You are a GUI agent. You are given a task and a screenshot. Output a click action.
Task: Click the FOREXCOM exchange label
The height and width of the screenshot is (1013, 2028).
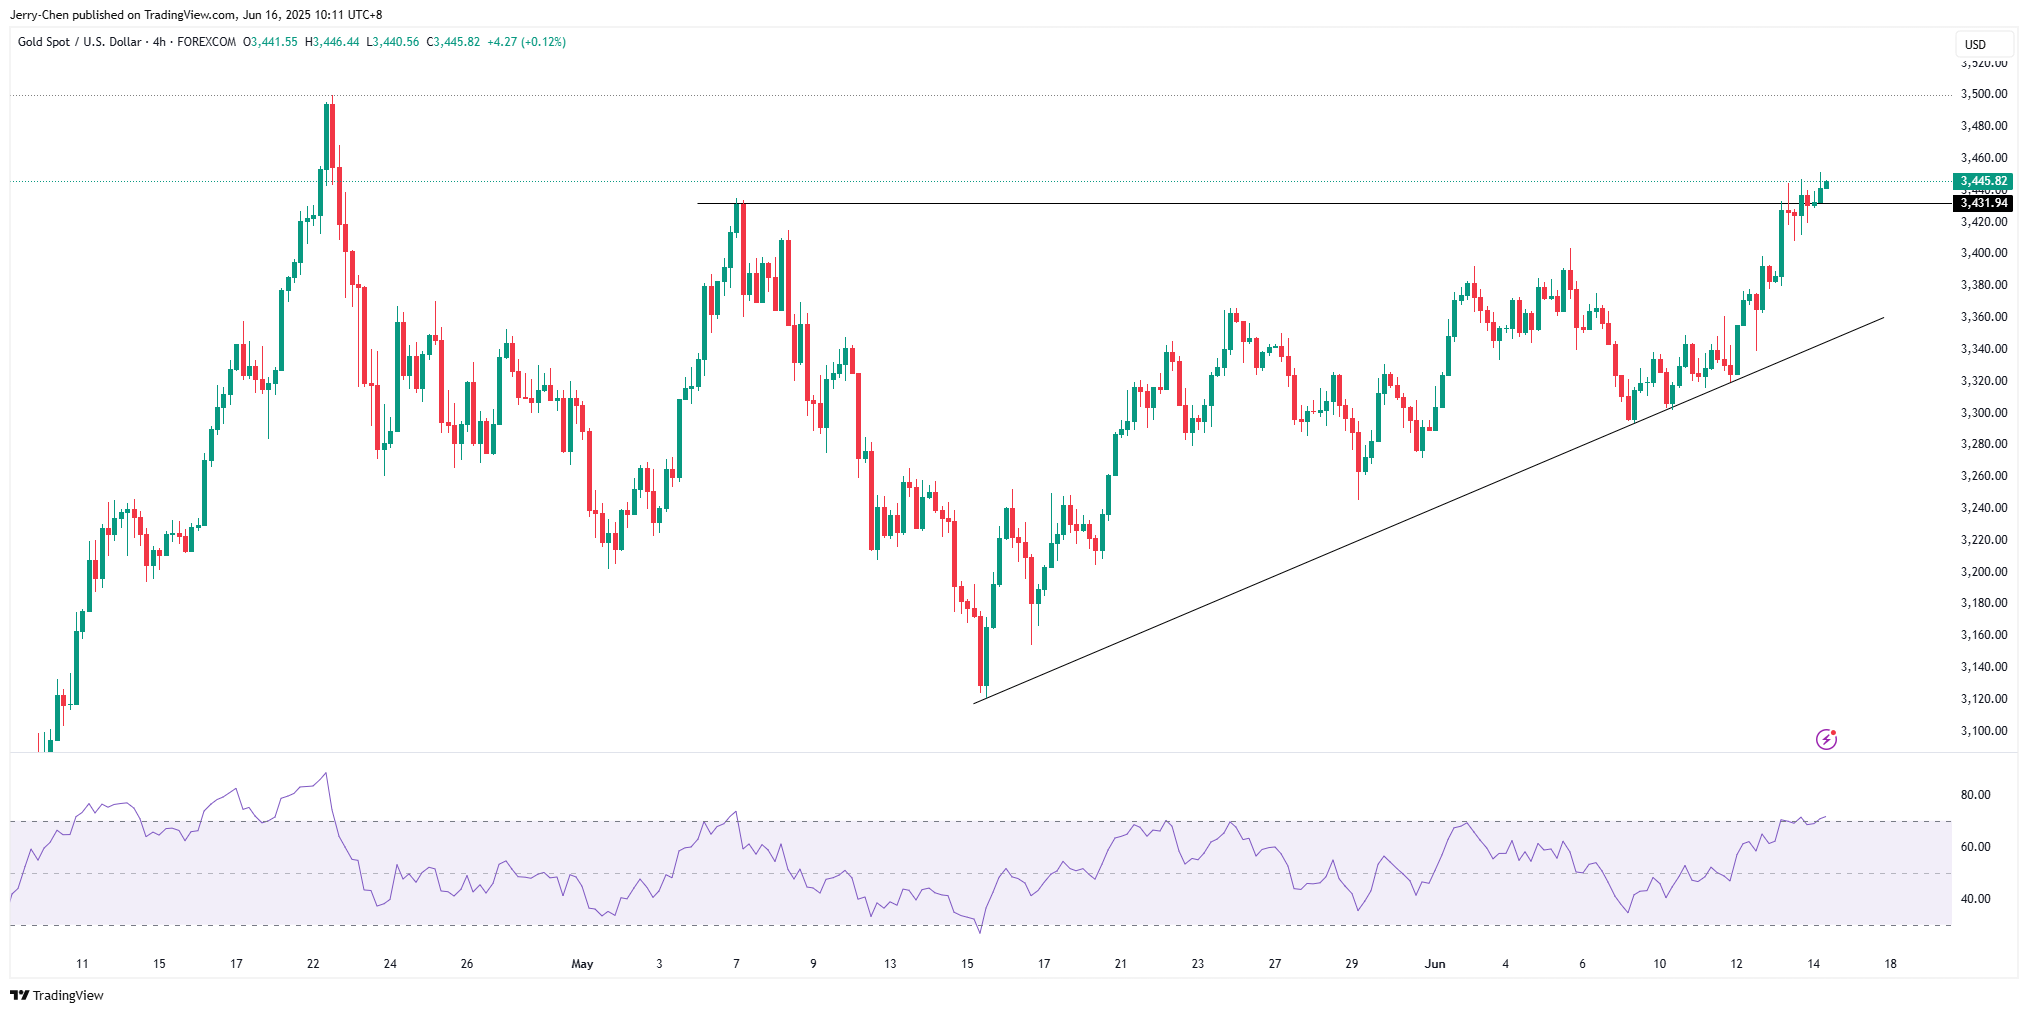click(x=207, y=42)
